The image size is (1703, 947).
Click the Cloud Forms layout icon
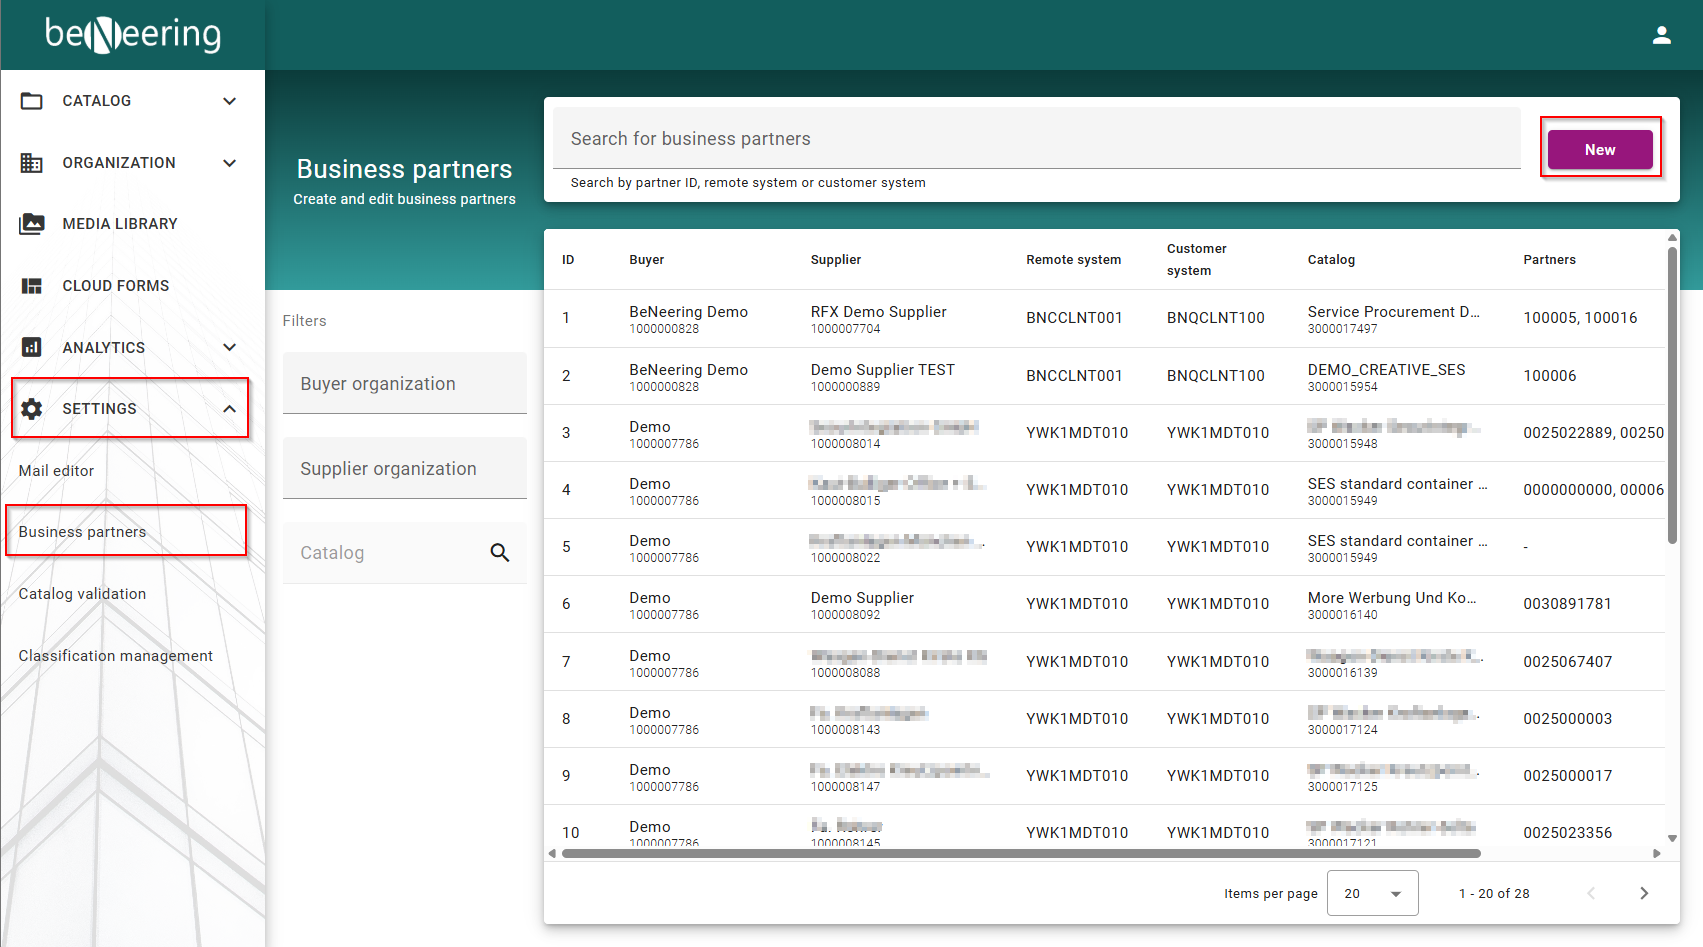pyautogui.click(x=32, y=286)
